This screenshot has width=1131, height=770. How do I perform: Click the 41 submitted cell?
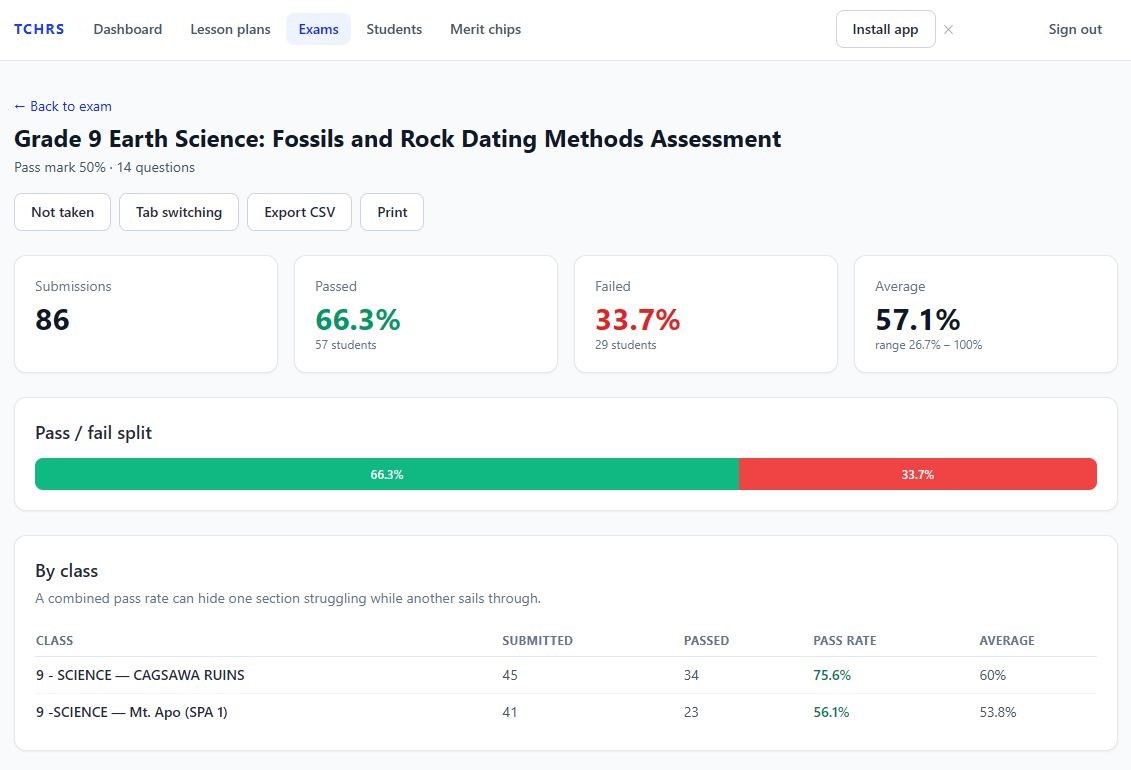coord(510,712)
